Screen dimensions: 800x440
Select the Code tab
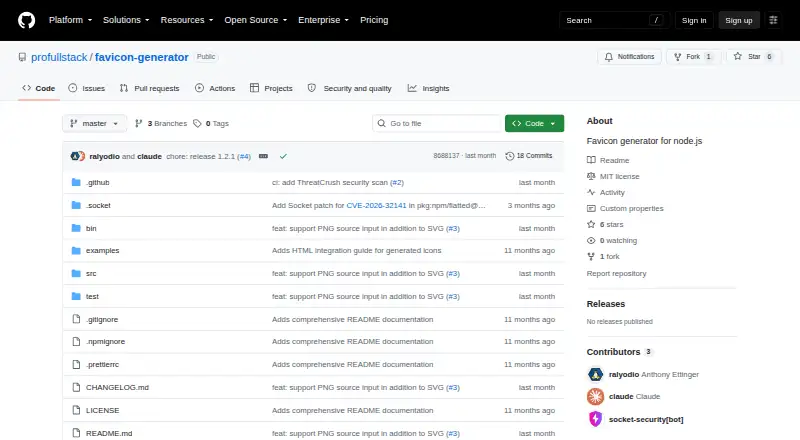coord(39,88)
